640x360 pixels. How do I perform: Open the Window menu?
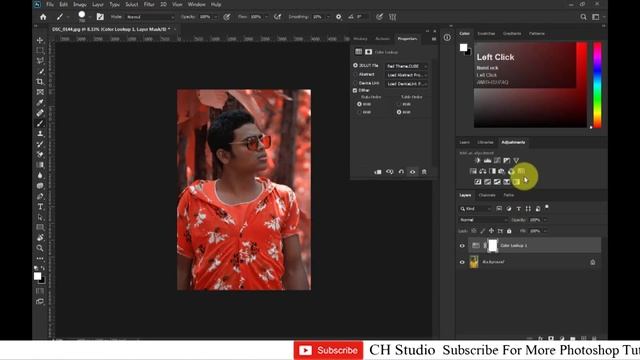pos(196,4)
